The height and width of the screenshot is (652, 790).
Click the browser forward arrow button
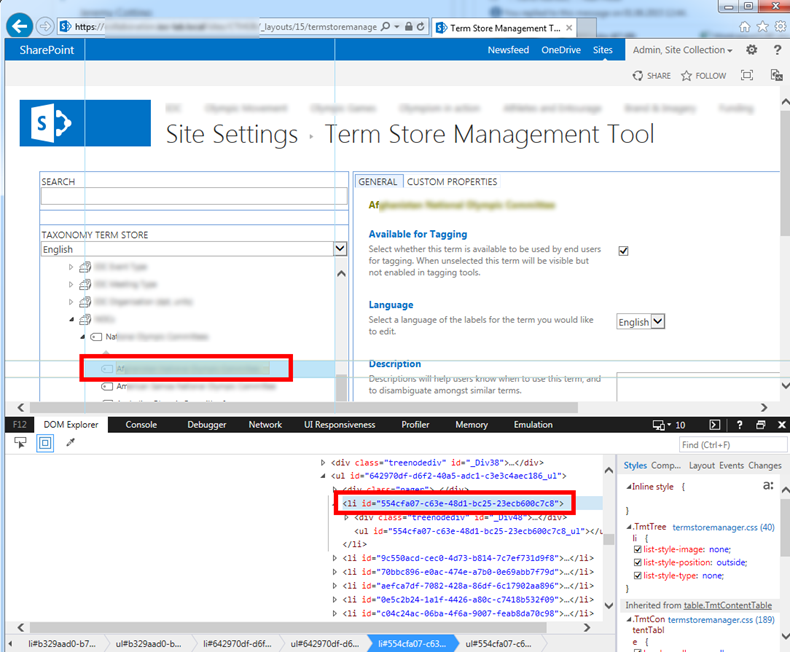pos(45,26)
